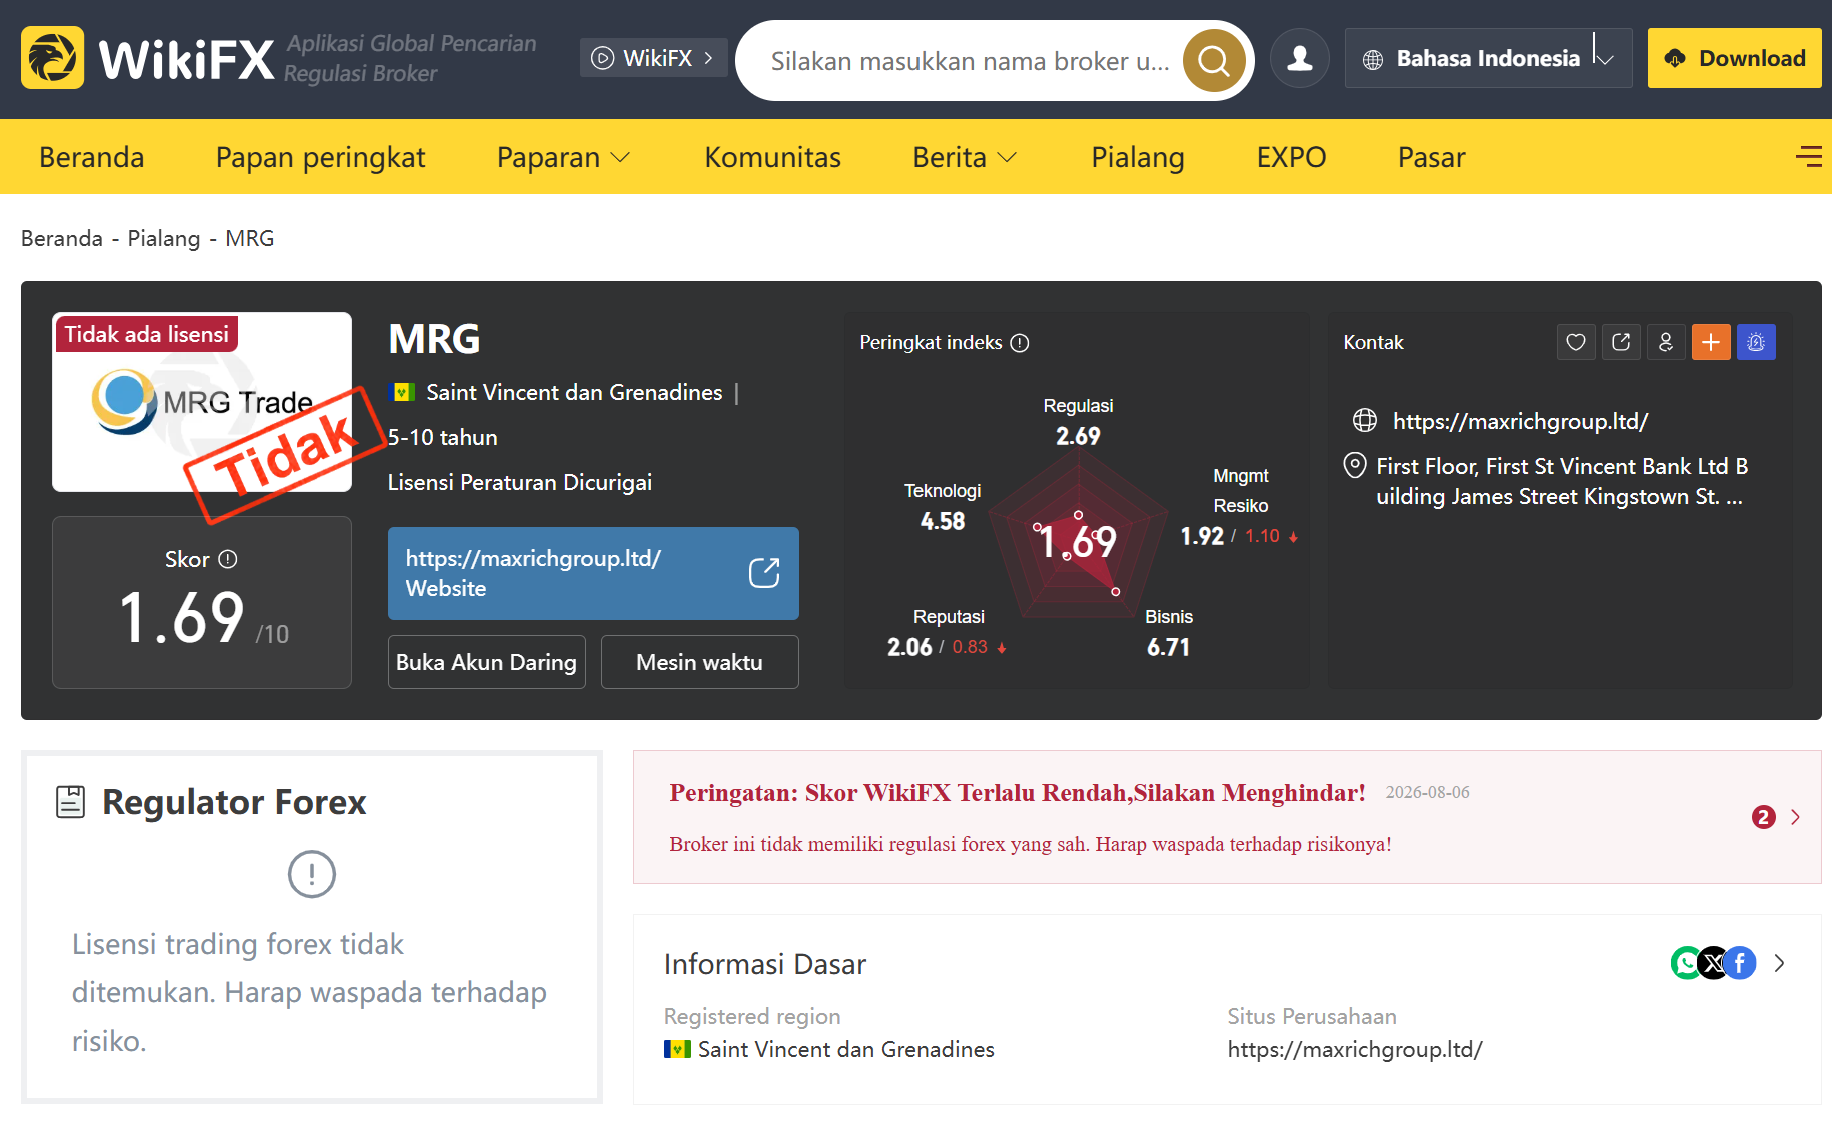Image resolution: width=1832 pixels, height=1124 pixels.
Task: Open Papan peringkat page
Action: click(320, 157)
